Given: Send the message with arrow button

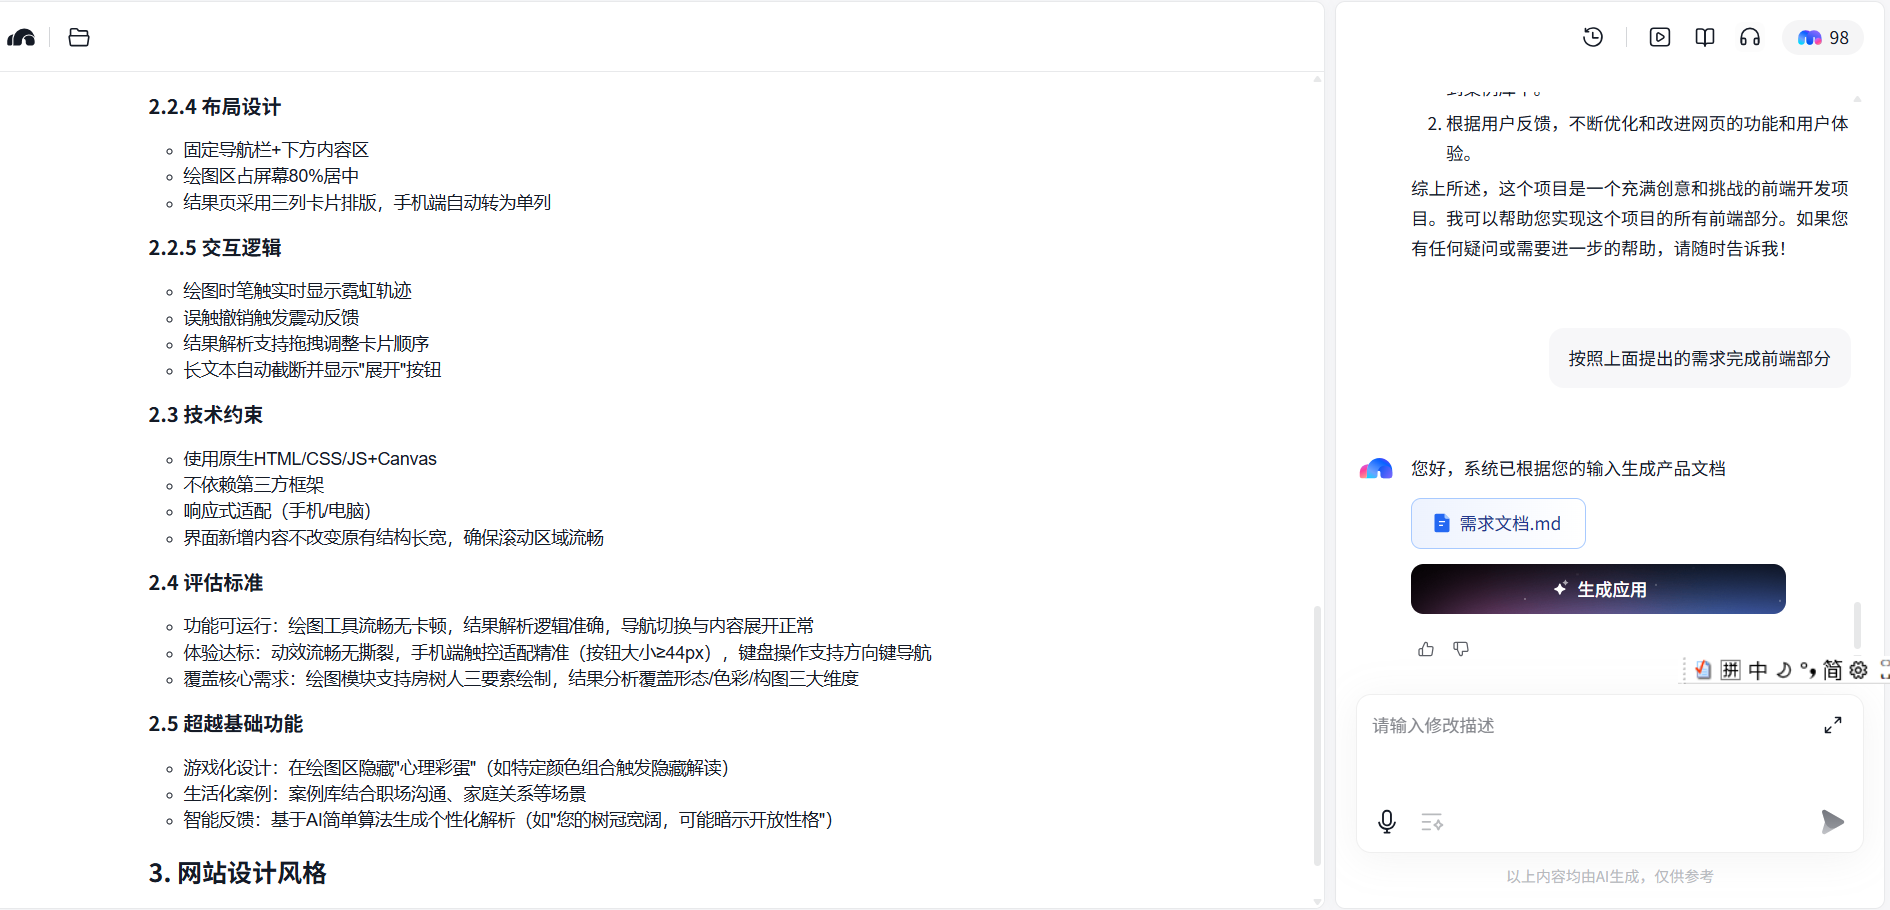Looking at the screenshot, I should [x=1832, y=822].
